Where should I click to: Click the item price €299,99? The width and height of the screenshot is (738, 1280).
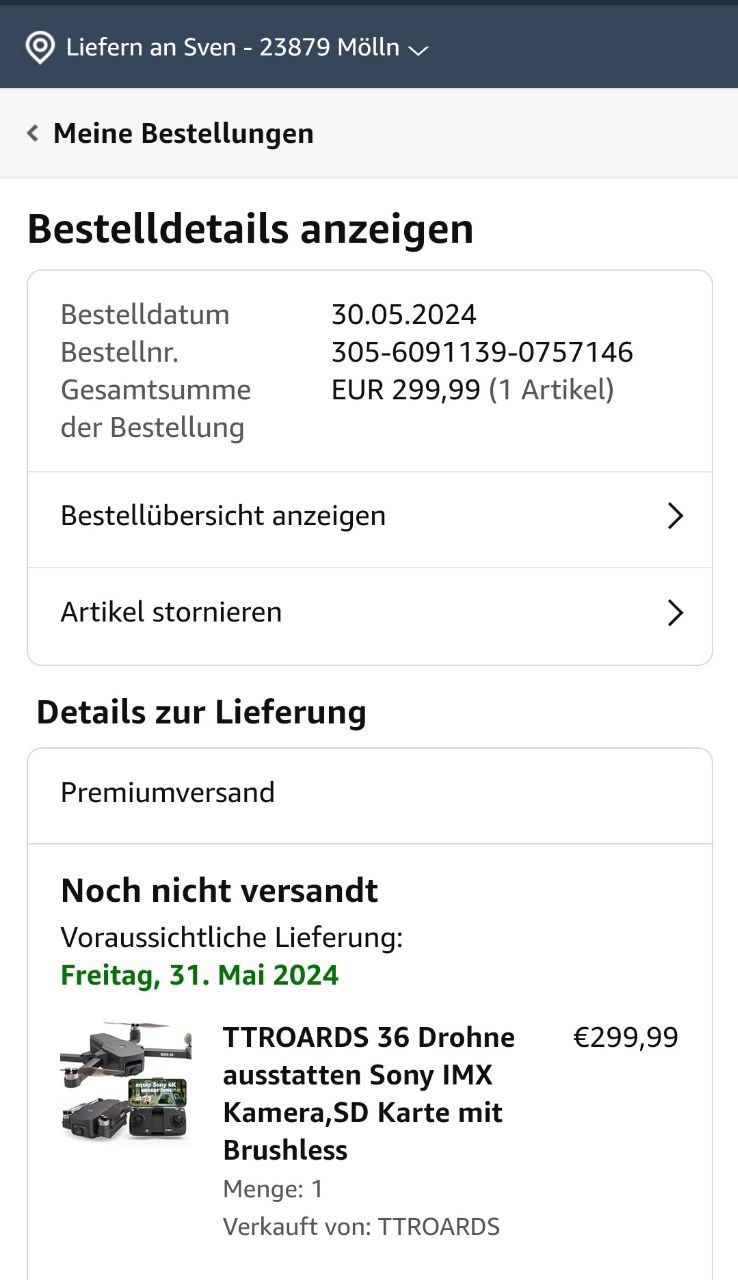pyautogui.click(x=625, y=1038)
